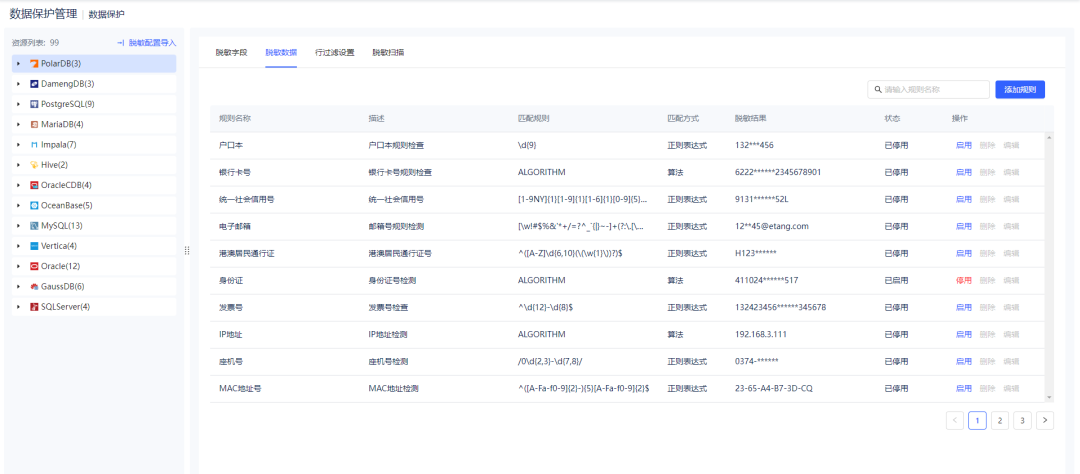Expand the MariaDB tree node arrow
Image resolution: width=1080 pixels, height=474 pixels.
18,124
